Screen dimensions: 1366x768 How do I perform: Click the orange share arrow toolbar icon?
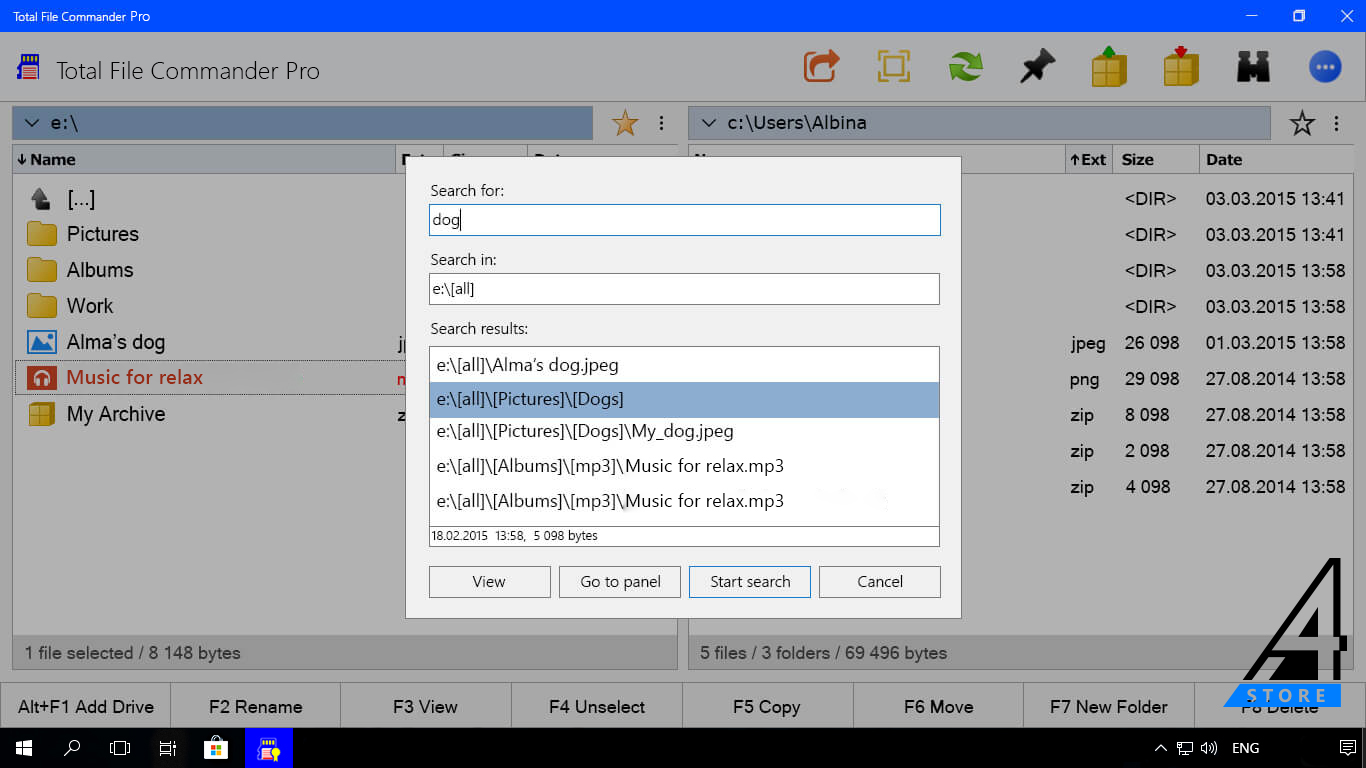tap(821, 67)
